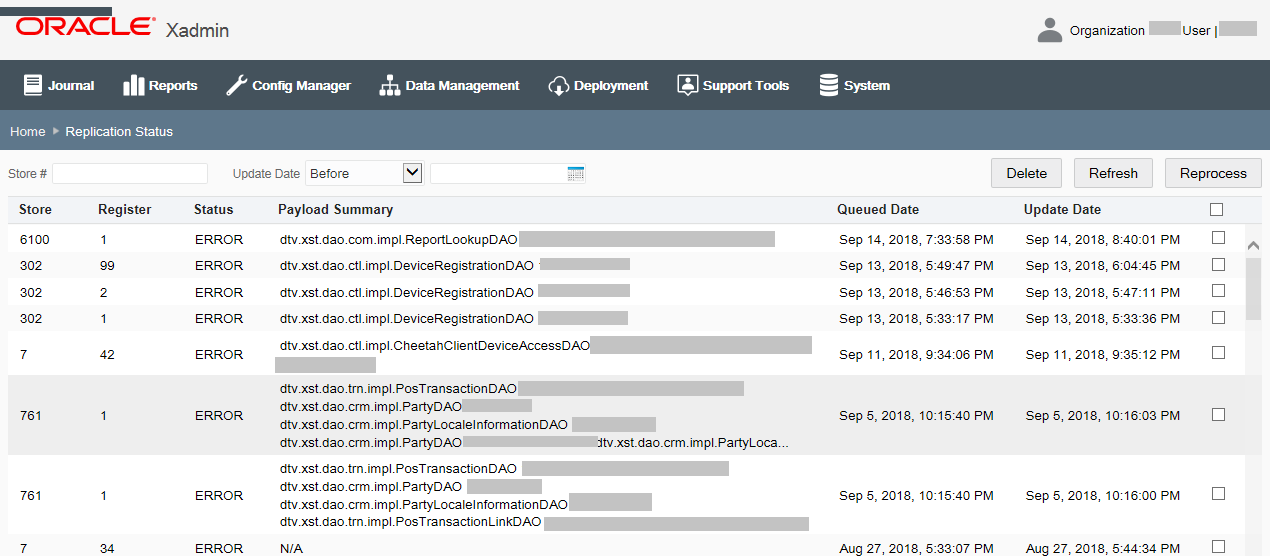Click the Organization label in header

point(1107,31)
